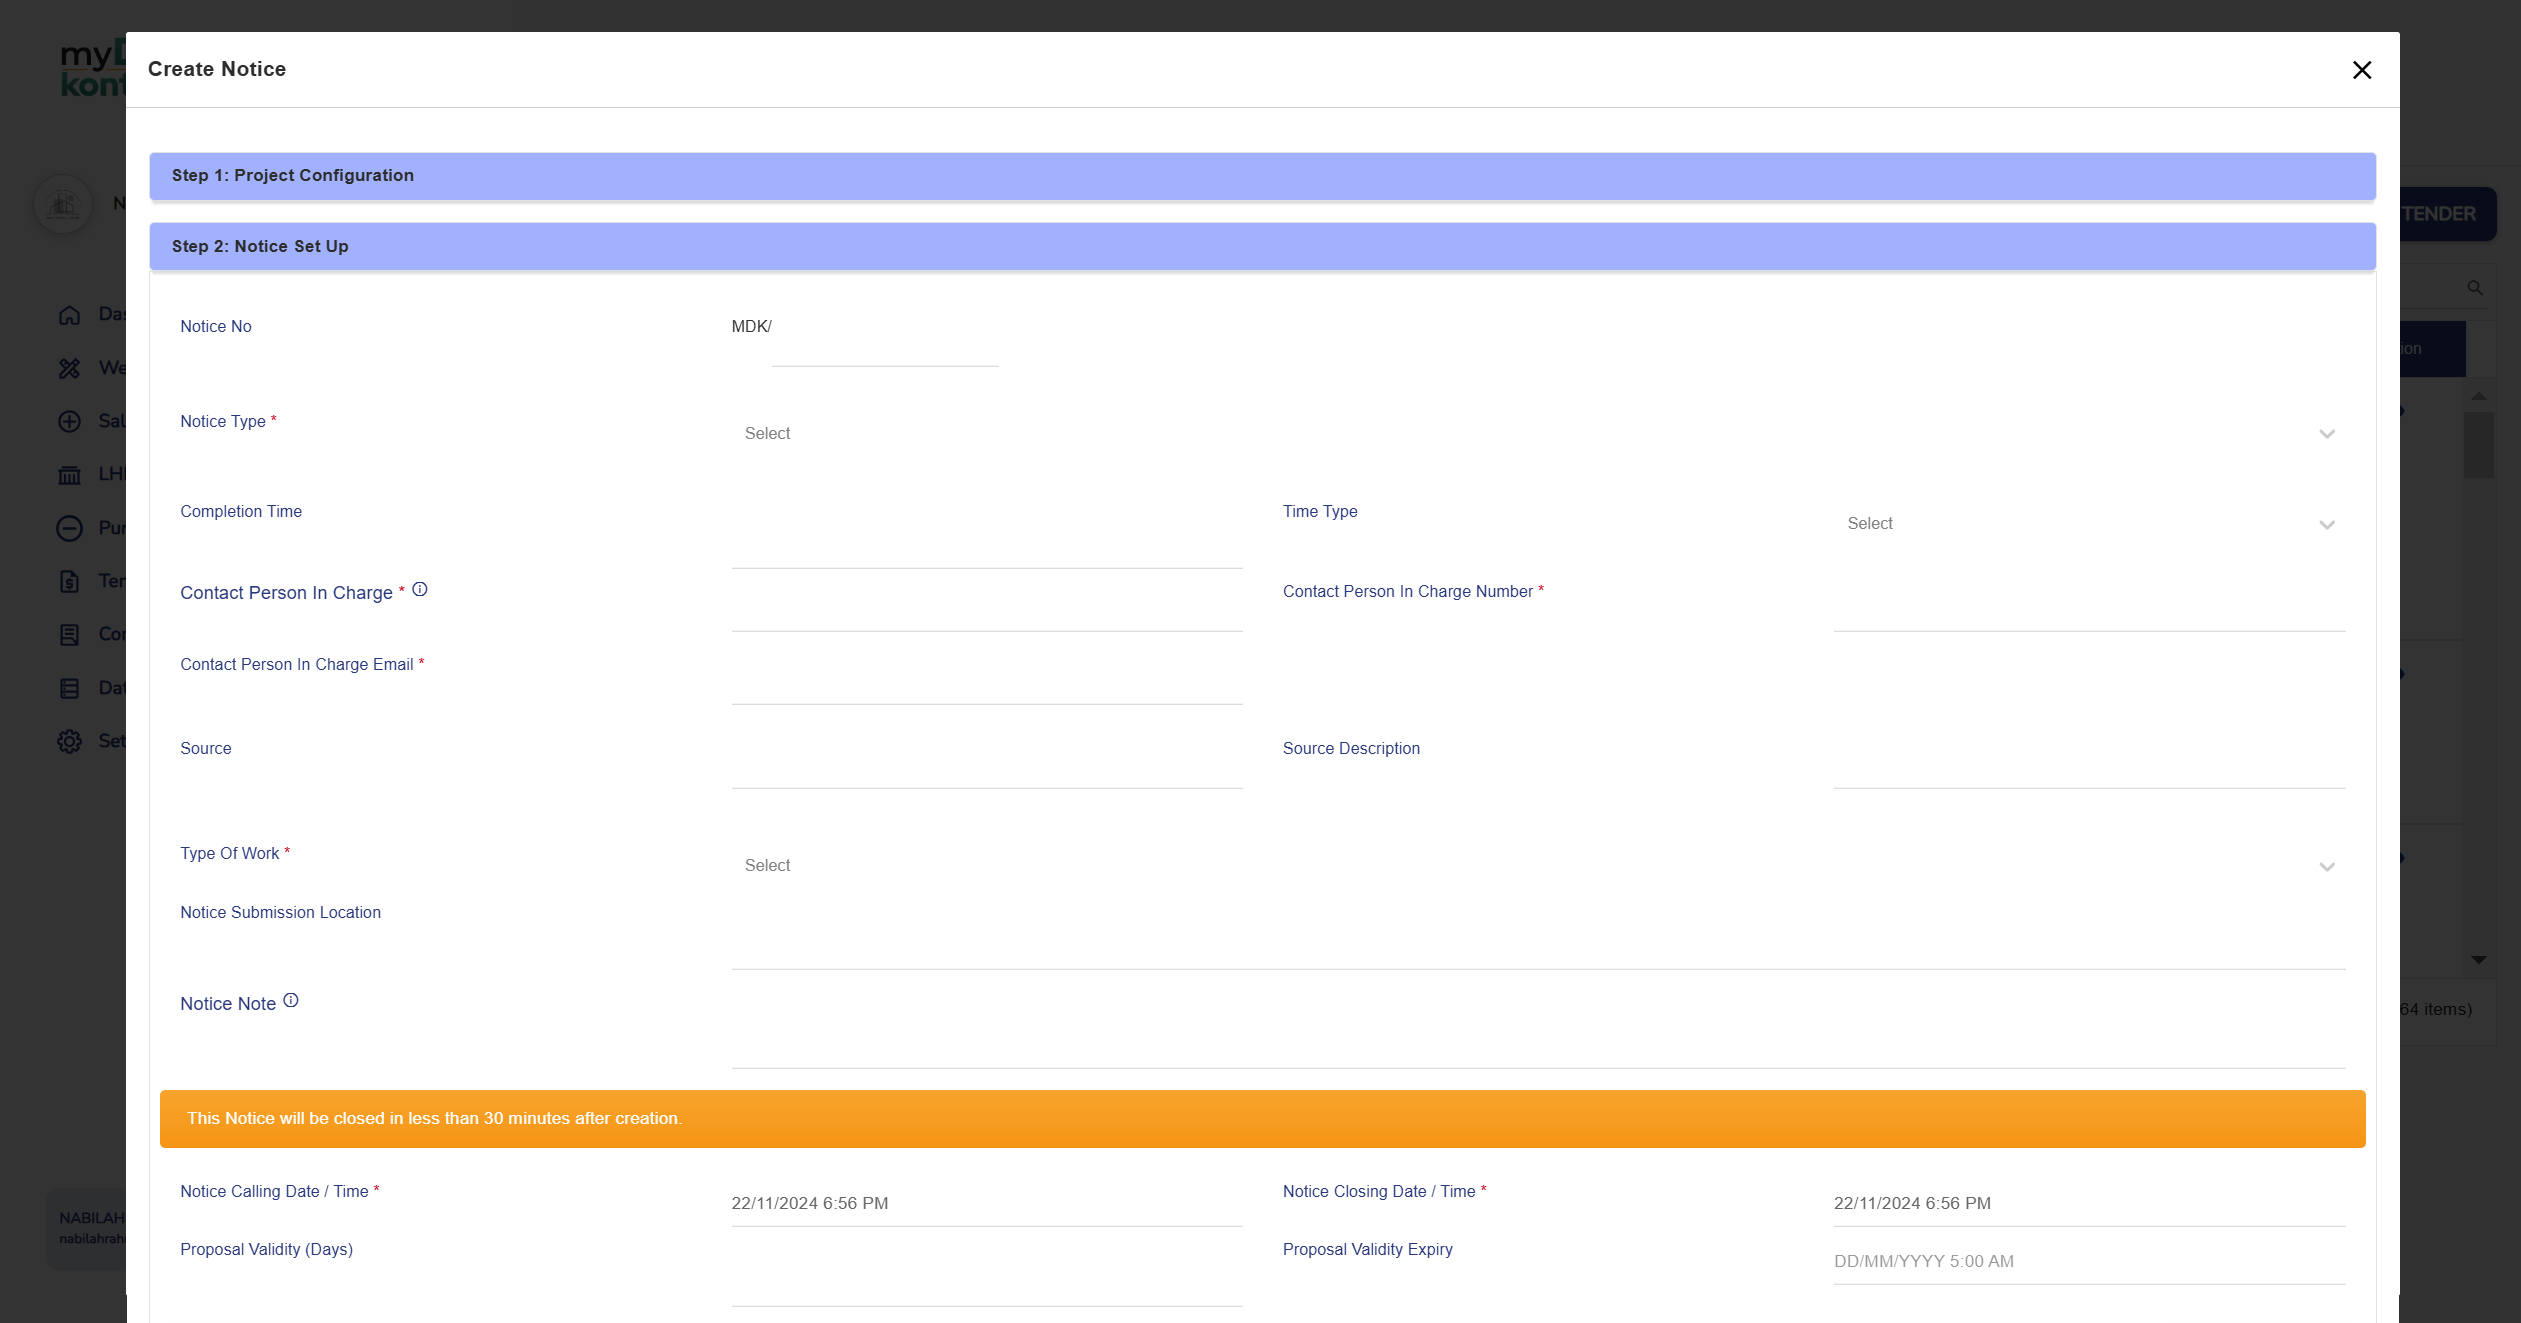Click the dashboard home icon in sidebar
Viewport: 2521px width, 1323px height.
pos(69,315)
